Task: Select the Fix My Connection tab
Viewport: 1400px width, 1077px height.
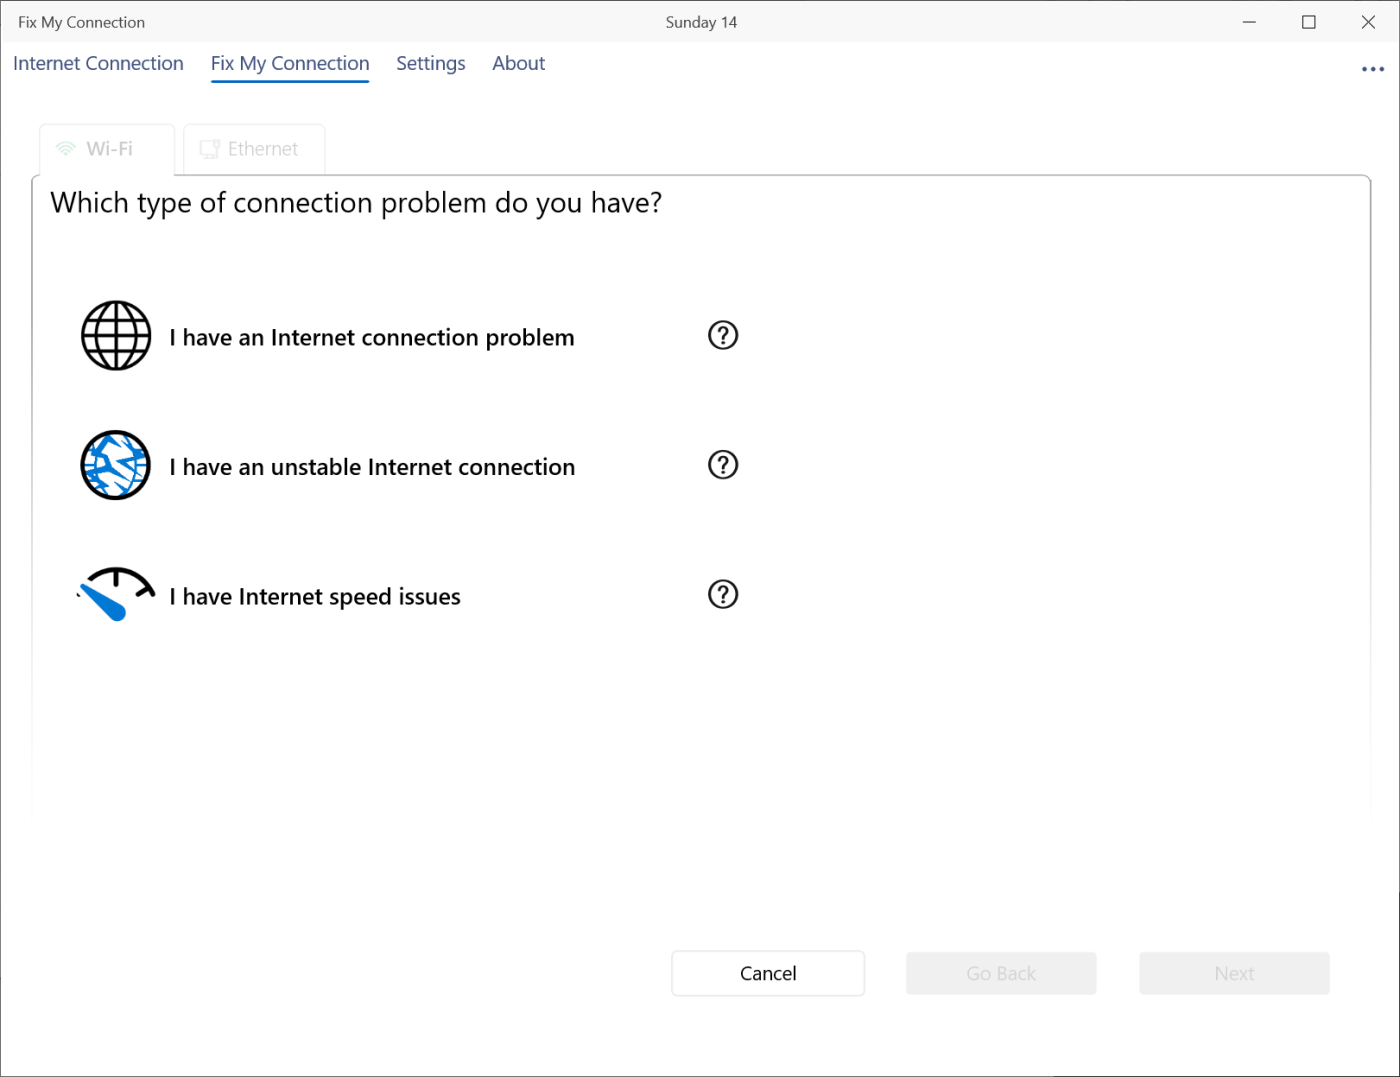Action: point(290,63)
